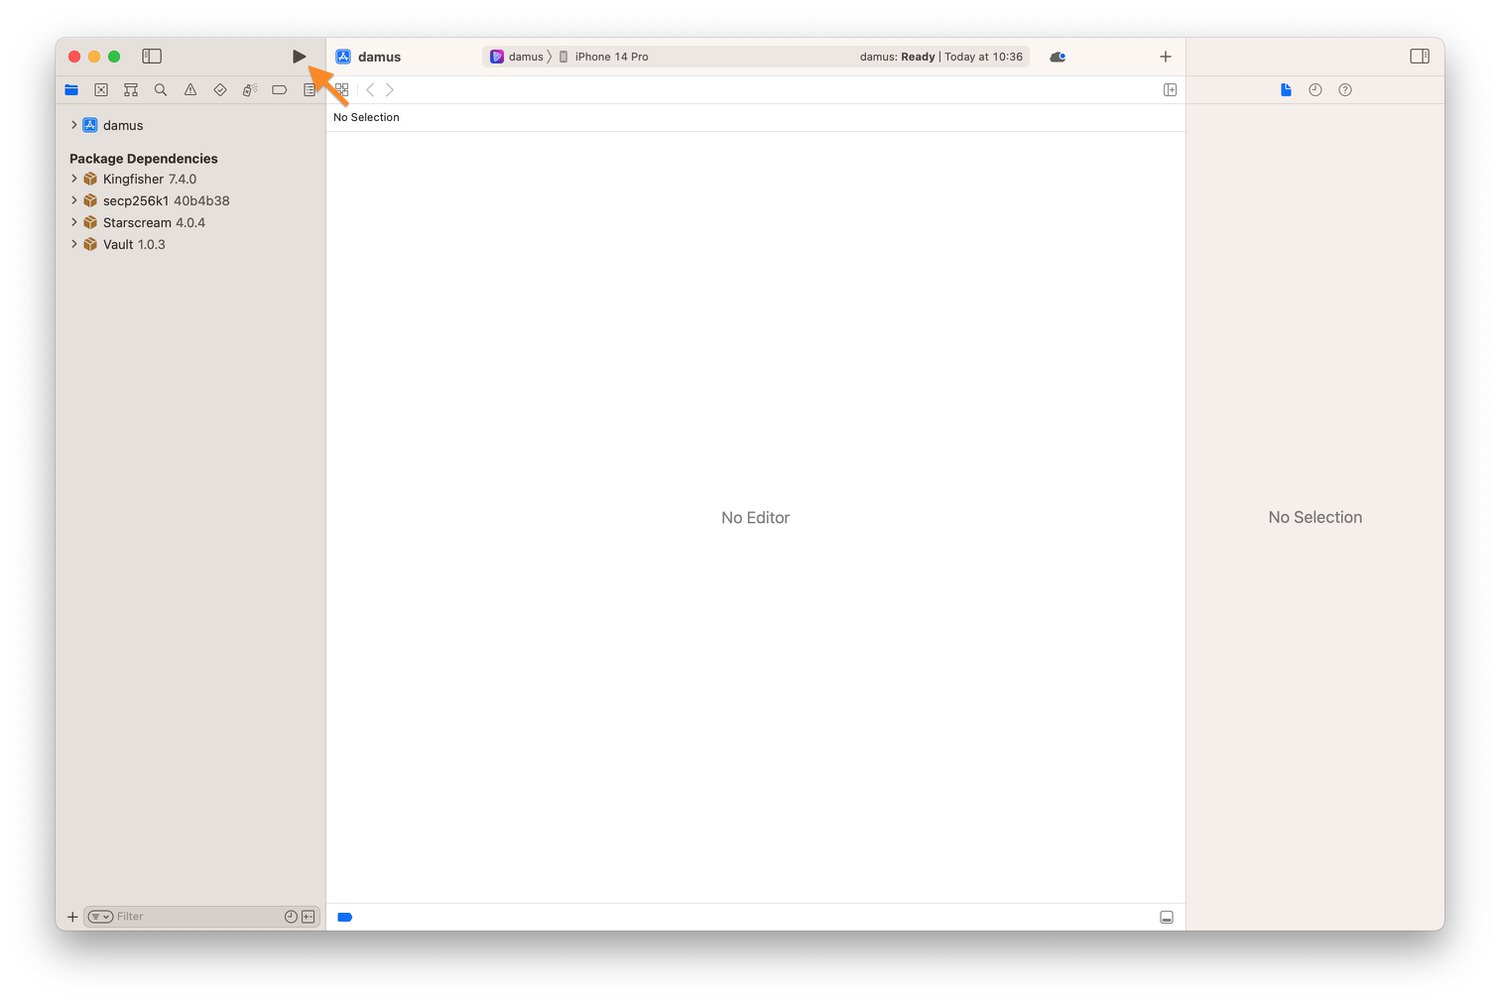Open the Find navigator magnifier
The width and height of the screenshot is (1500, 1004).
tap(160, 90)
